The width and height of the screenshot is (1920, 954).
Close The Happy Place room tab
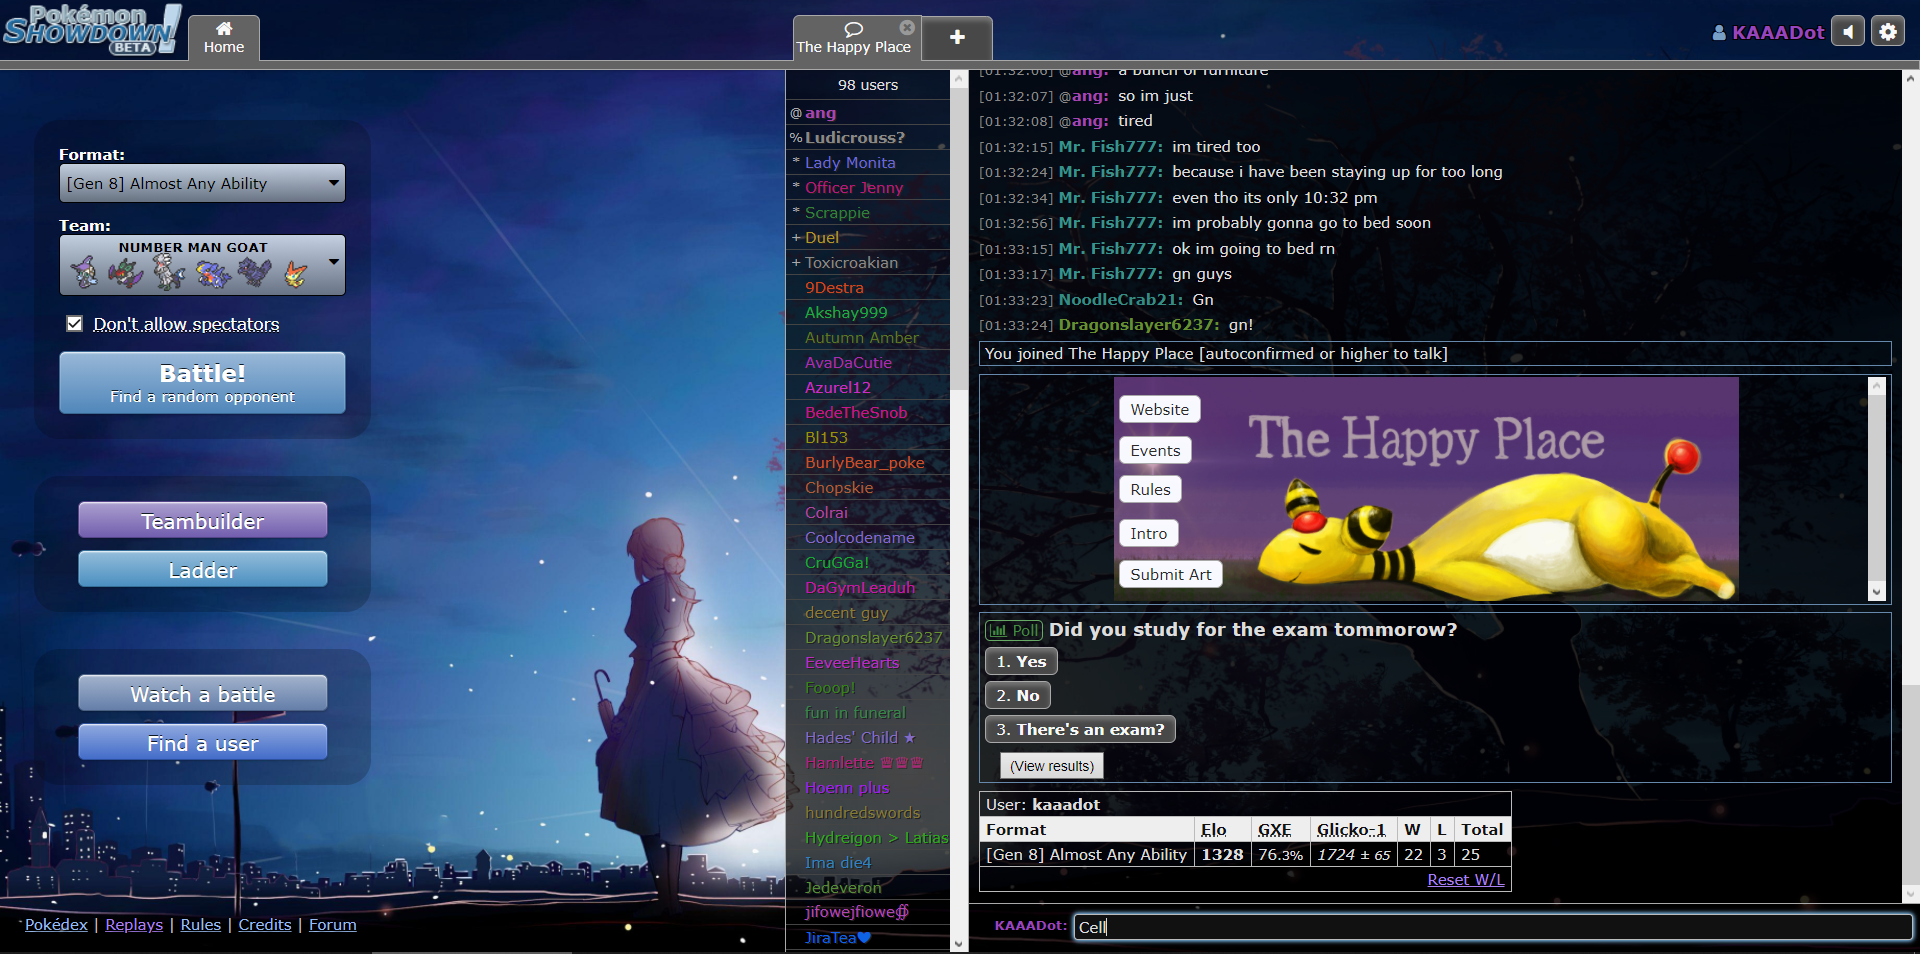coord(907,28)
